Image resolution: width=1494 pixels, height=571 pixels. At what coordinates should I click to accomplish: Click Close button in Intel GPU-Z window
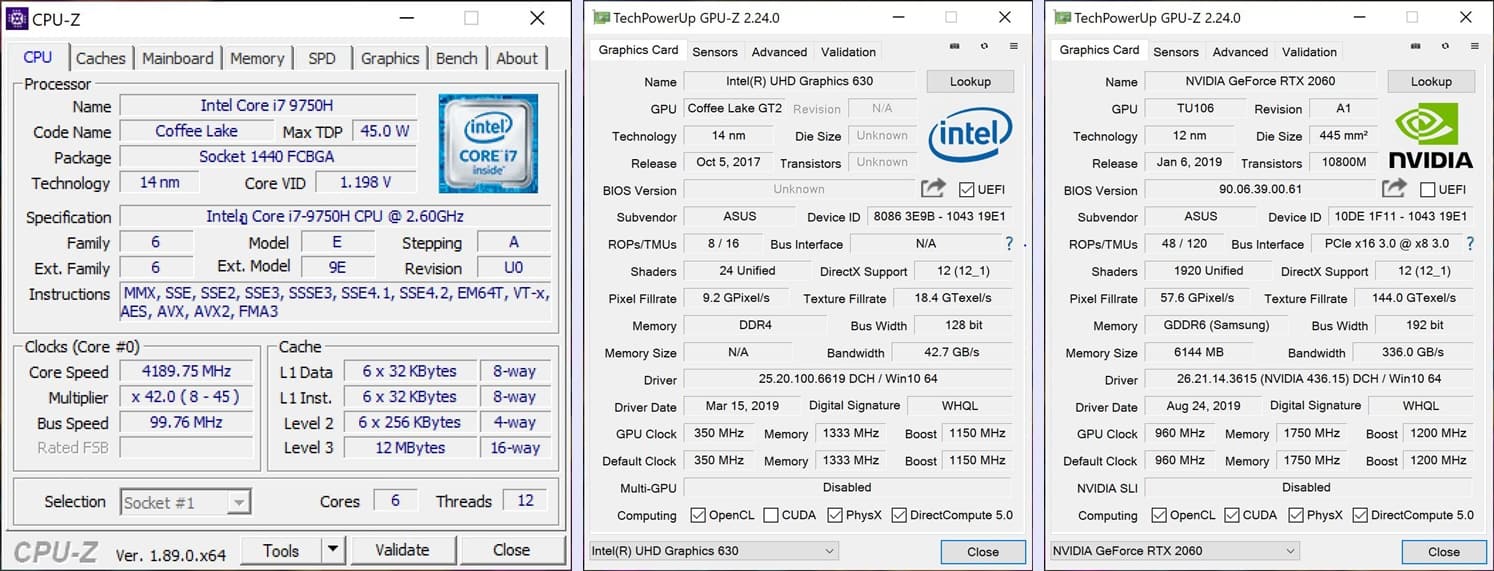coord(983,551)
